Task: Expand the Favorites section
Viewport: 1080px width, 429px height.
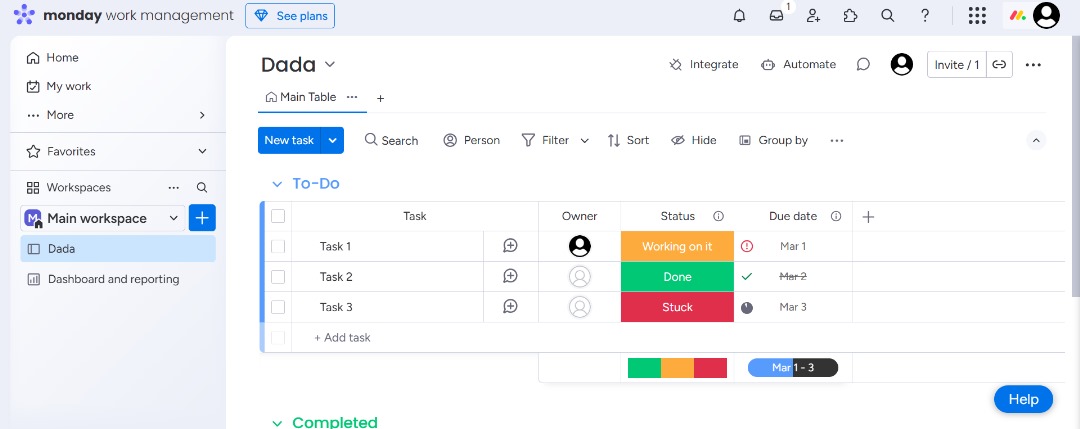Action: click(202, 151)
